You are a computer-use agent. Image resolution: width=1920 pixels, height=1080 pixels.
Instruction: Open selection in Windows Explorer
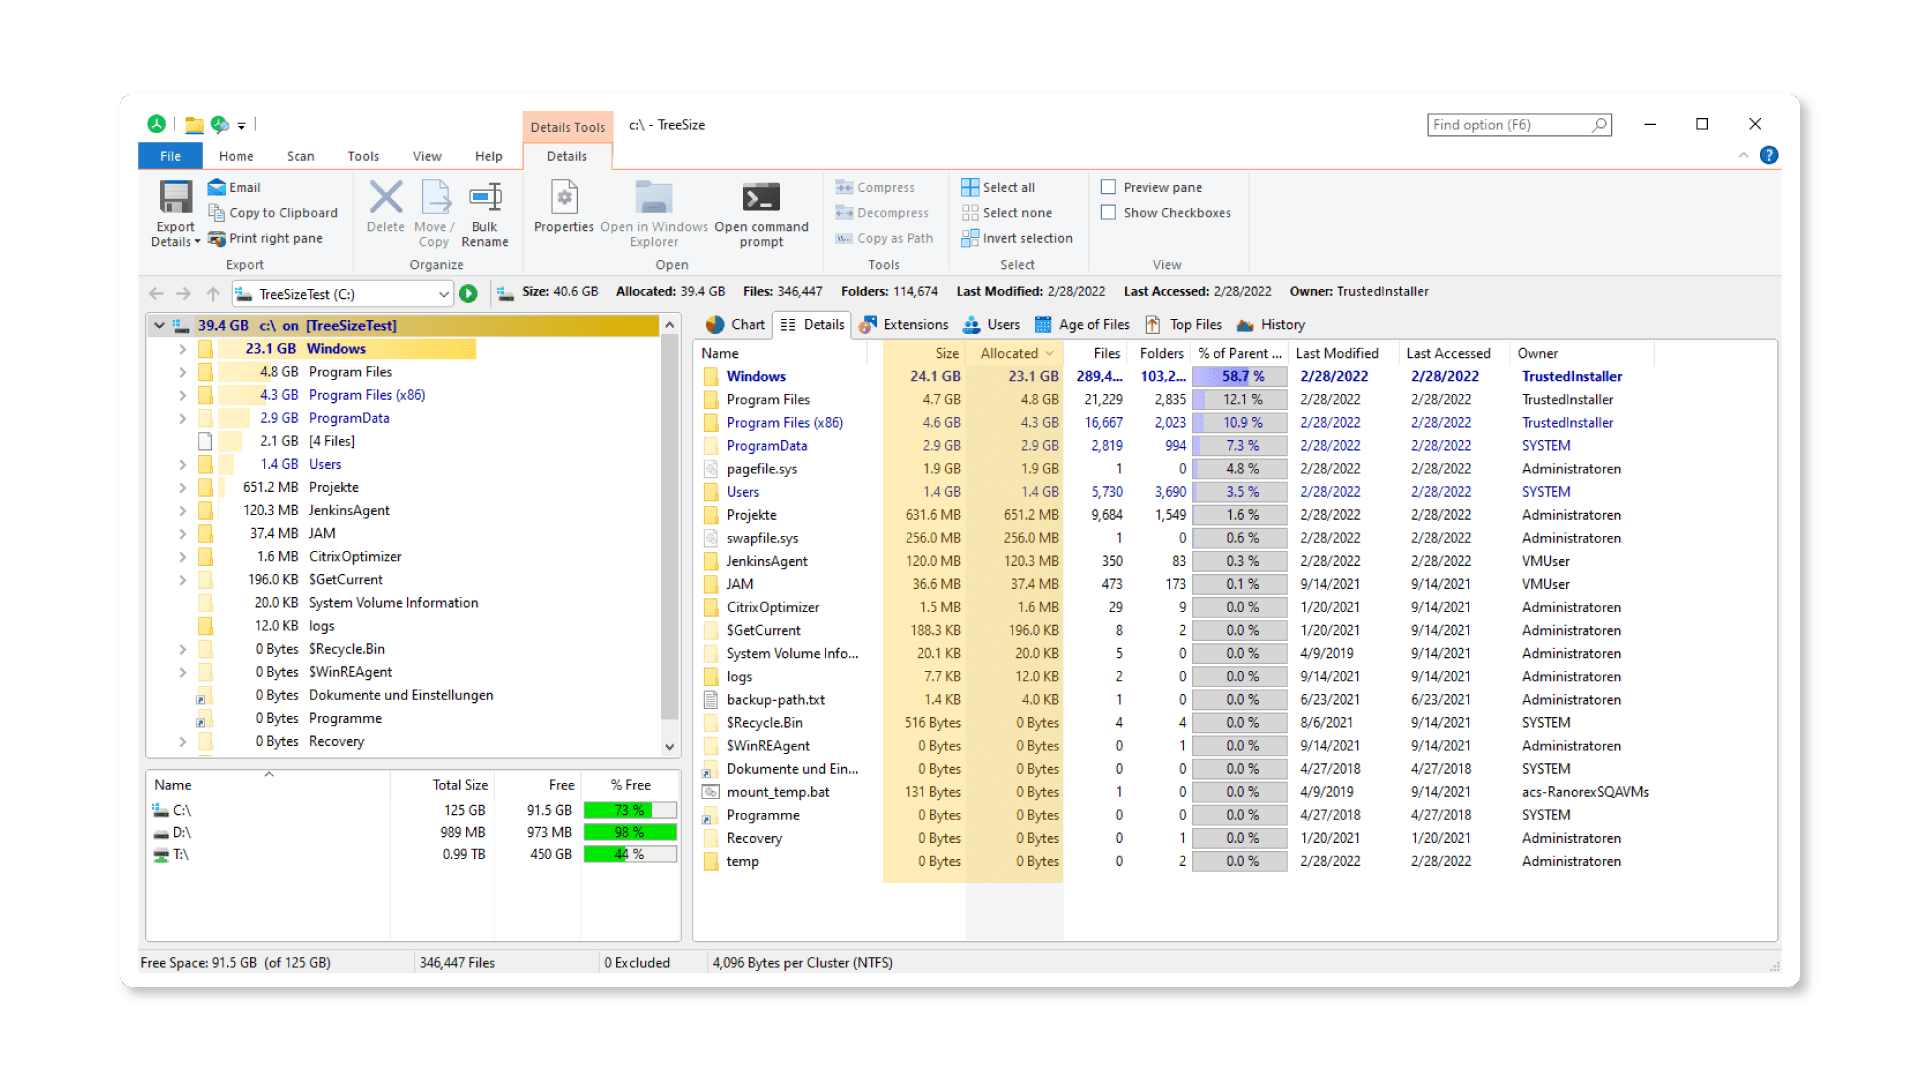(x=654, y=212)
